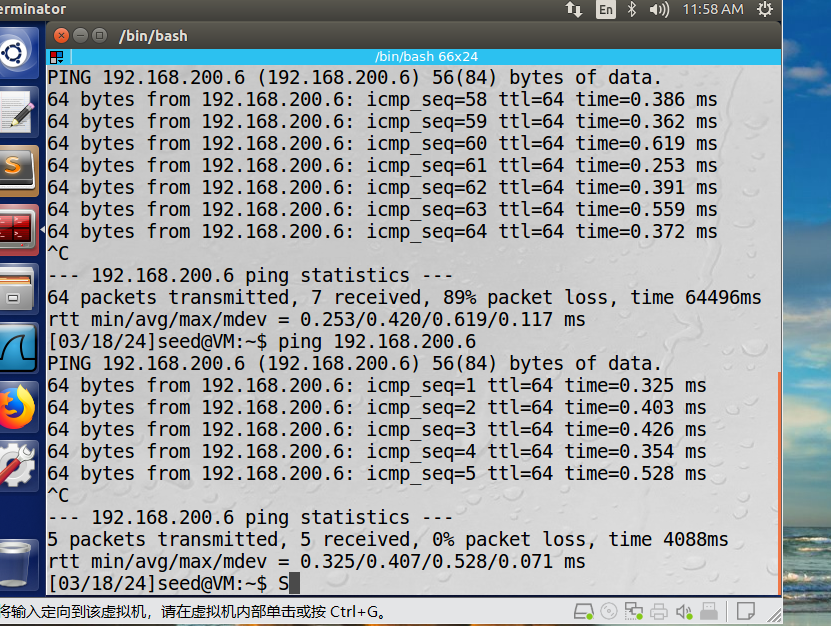Click the 'ping 192.168.200.6' command text
The height and width of the screenshot is (626, 831).
click(x=377, y=342)
